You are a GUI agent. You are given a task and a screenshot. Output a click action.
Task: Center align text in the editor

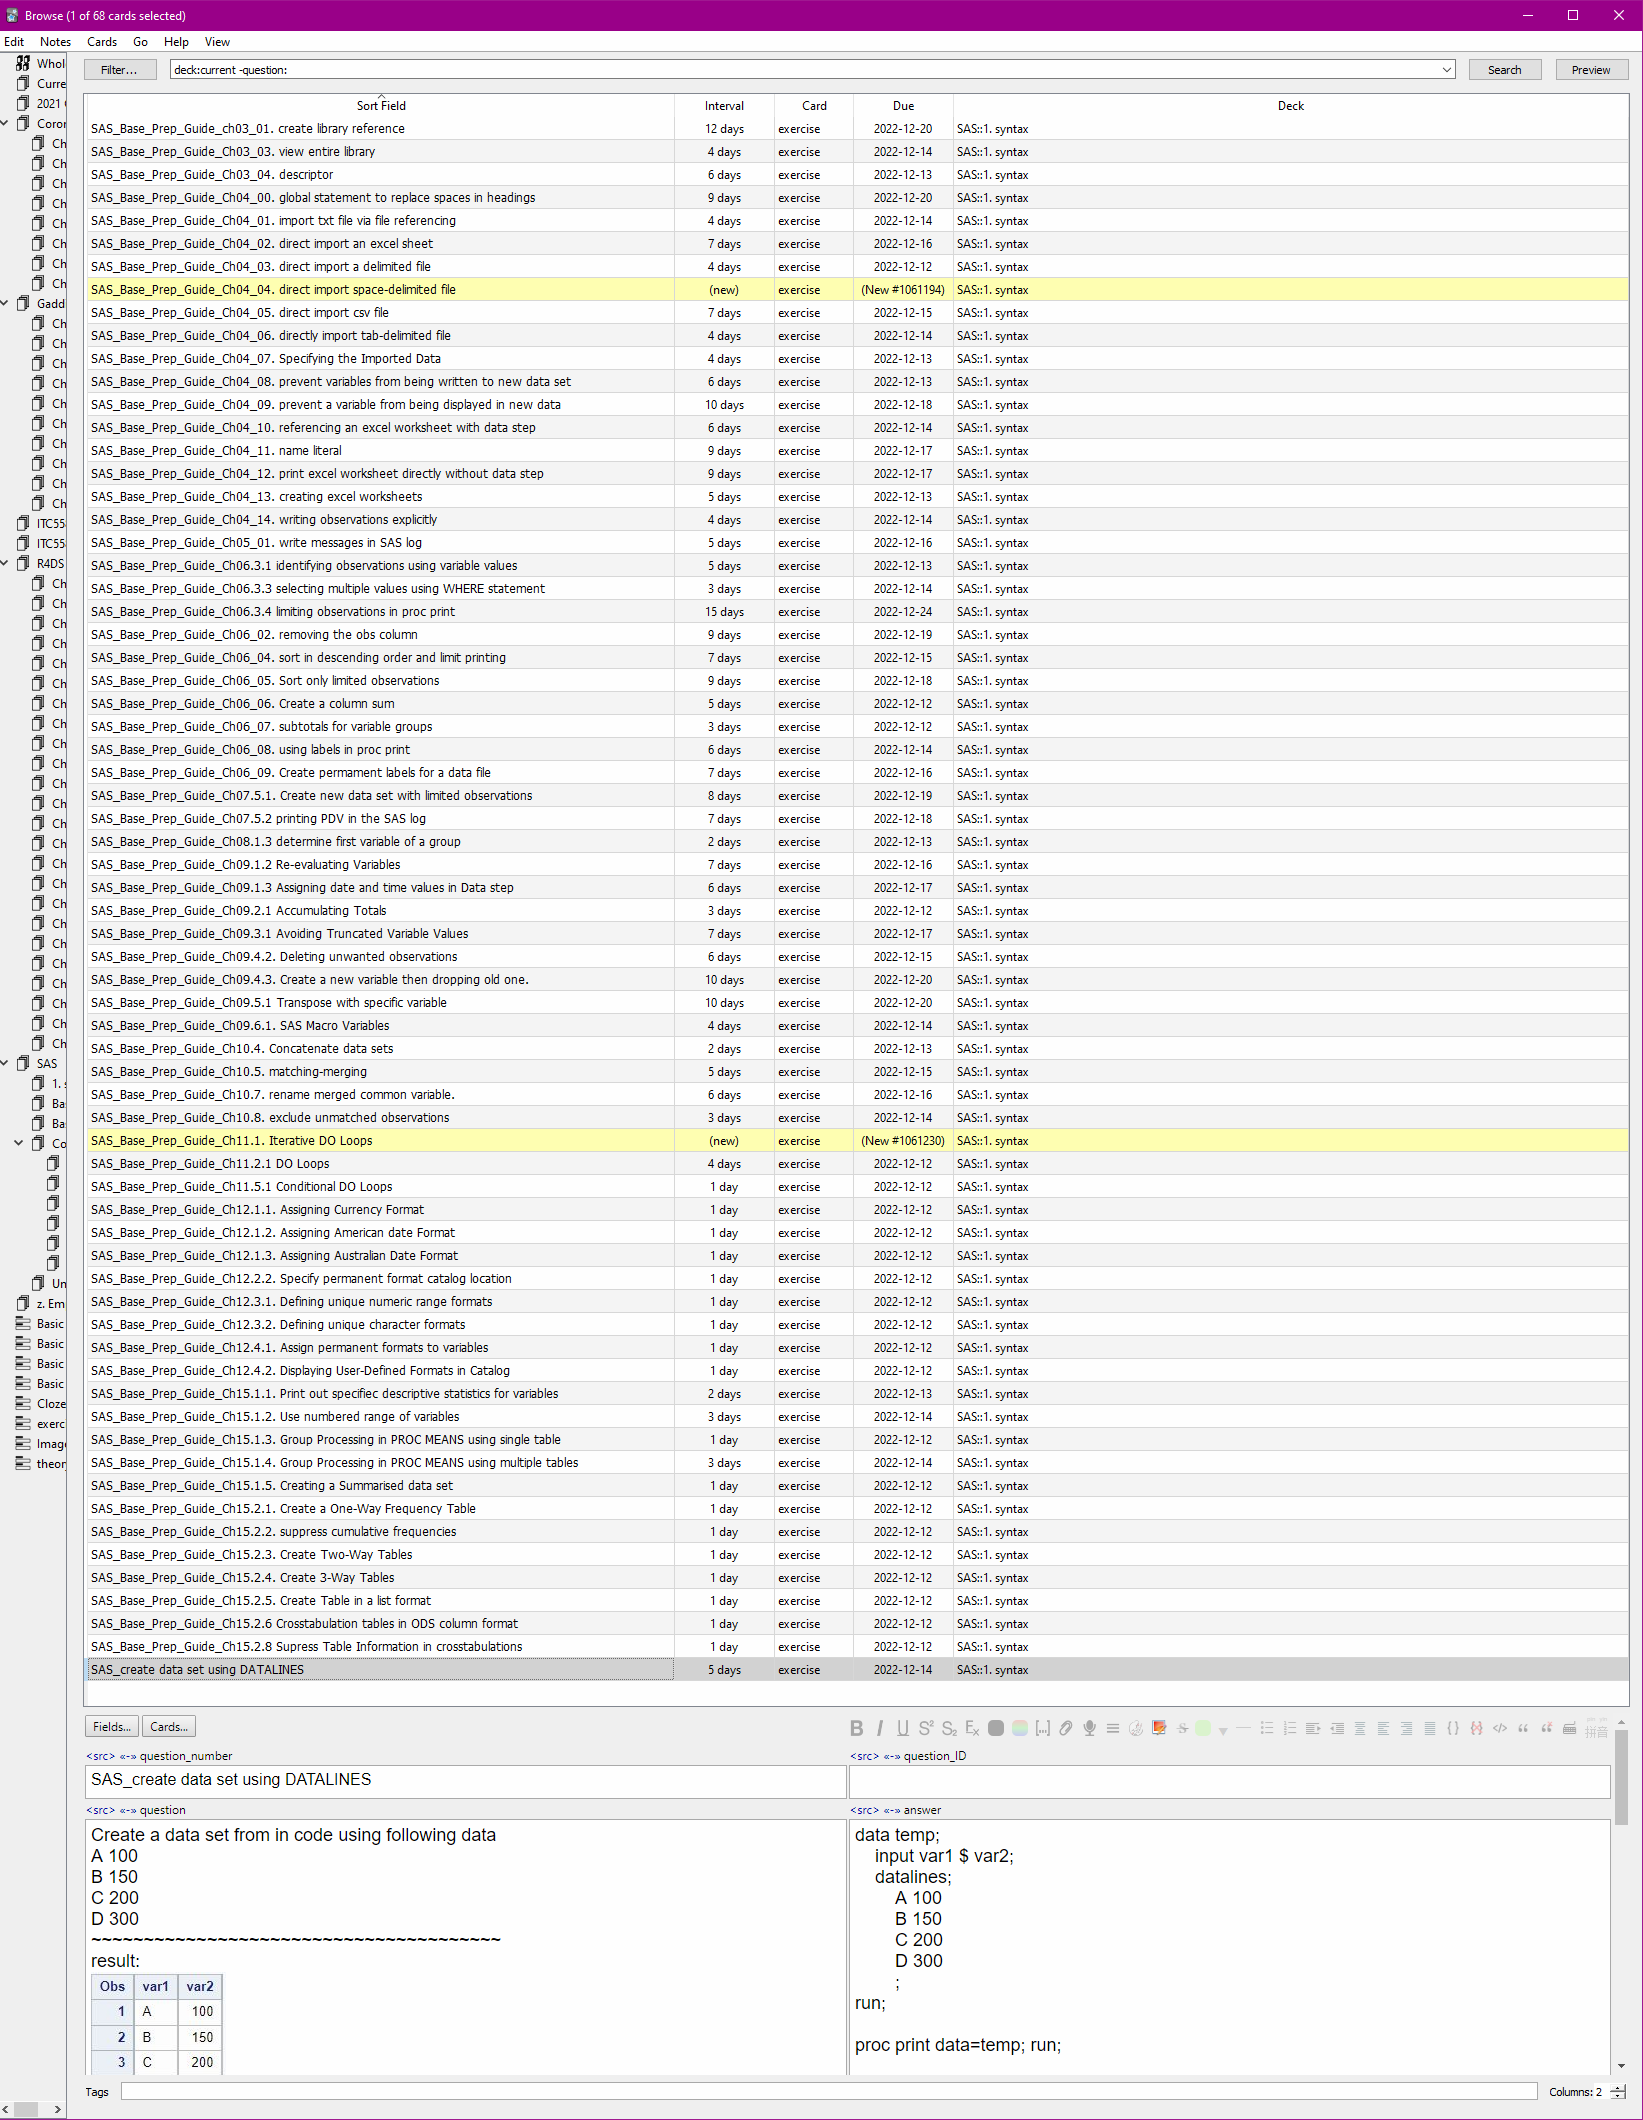click(1360, 1728)
